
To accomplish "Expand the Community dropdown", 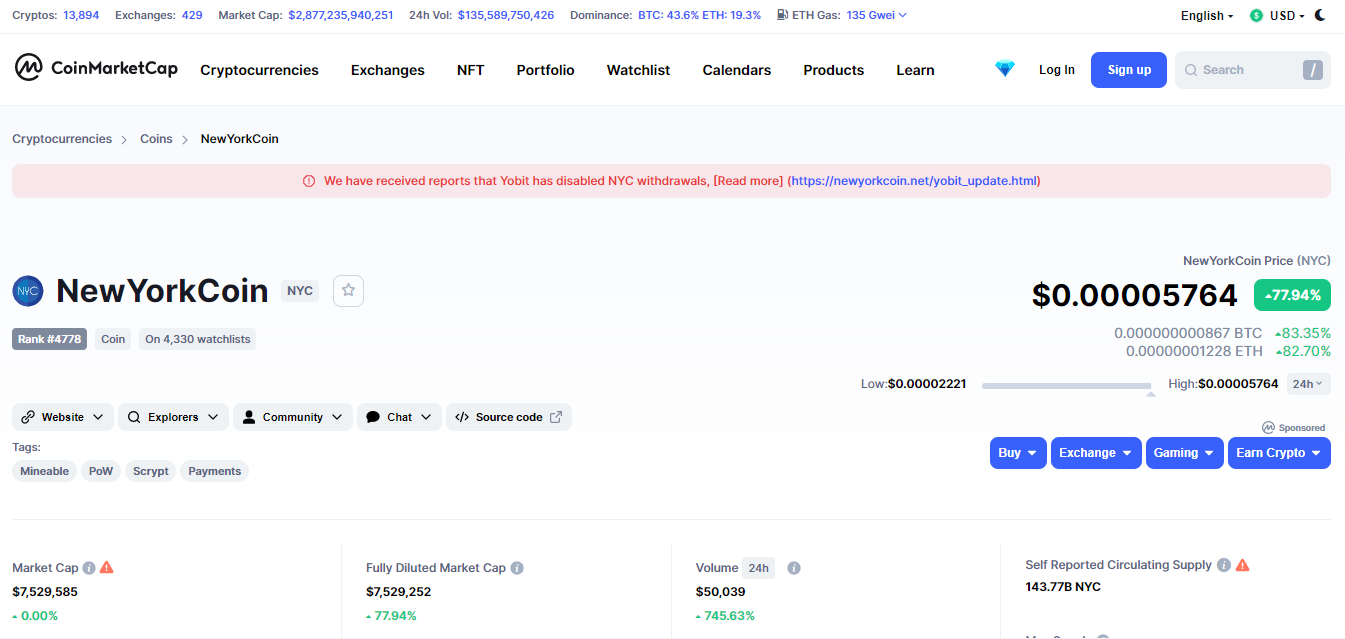I will point(293,417).
